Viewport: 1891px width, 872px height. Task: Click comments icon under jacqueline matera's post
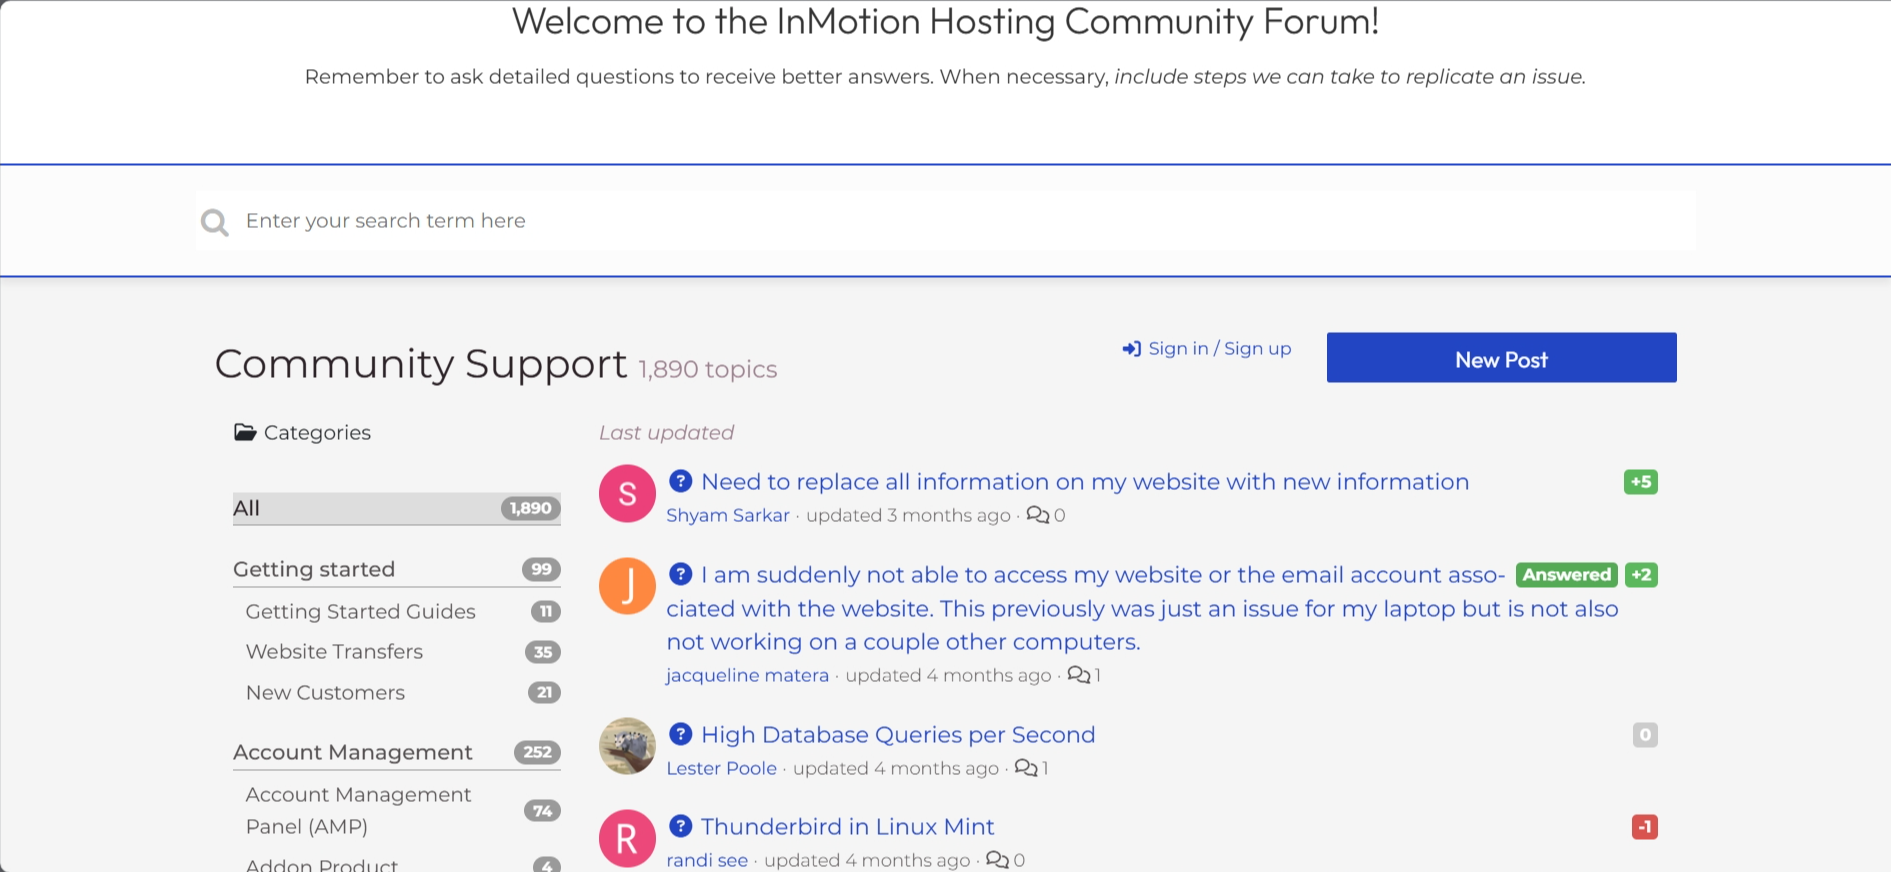point(1079,675)
